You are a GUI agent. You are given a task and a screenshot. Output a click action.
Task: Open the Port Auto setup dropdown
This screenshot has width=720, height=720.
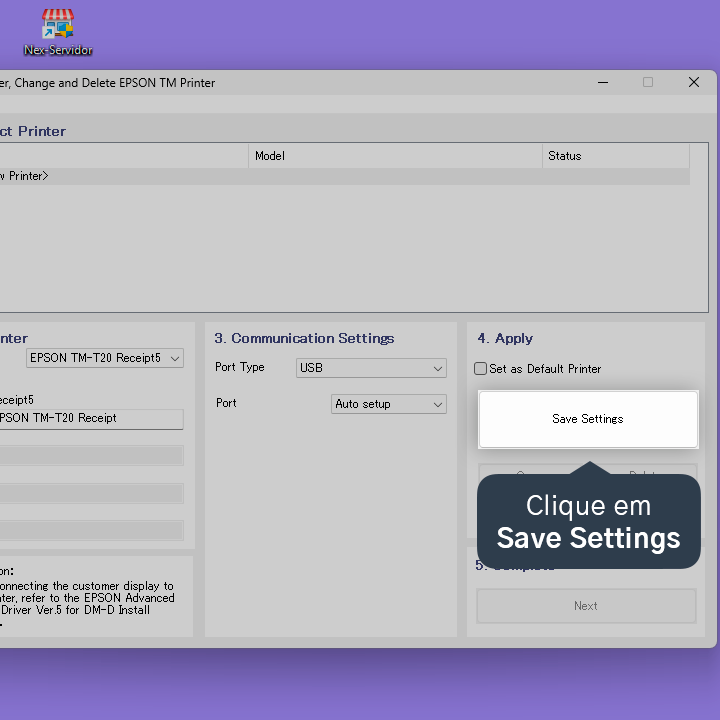[388, 404]
